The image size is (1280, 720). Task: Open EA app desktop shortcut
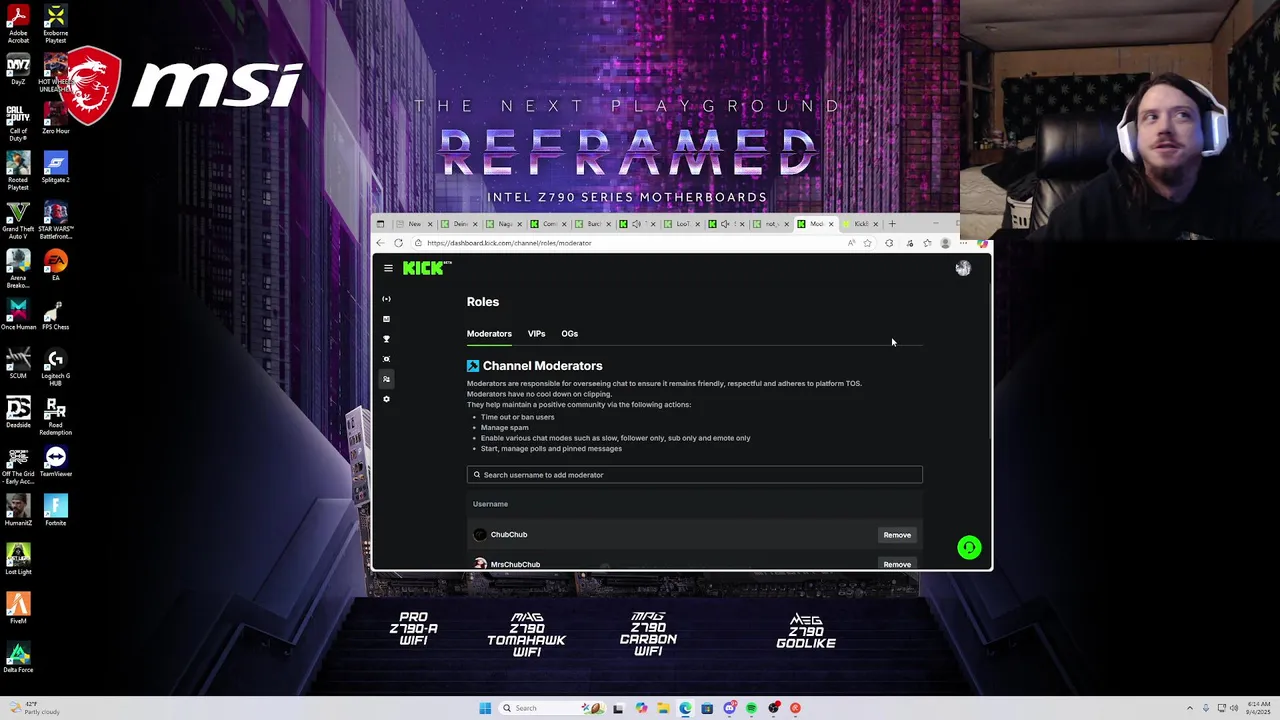click(55, 265)
